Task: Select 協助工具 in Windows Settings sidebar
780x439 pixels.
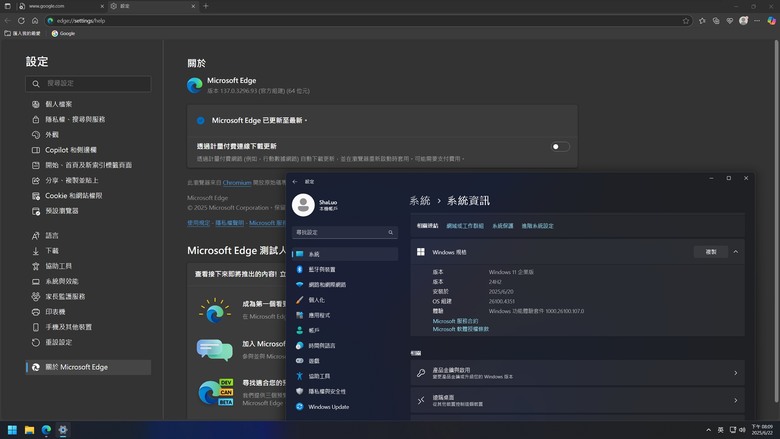Action: point(345,376)
